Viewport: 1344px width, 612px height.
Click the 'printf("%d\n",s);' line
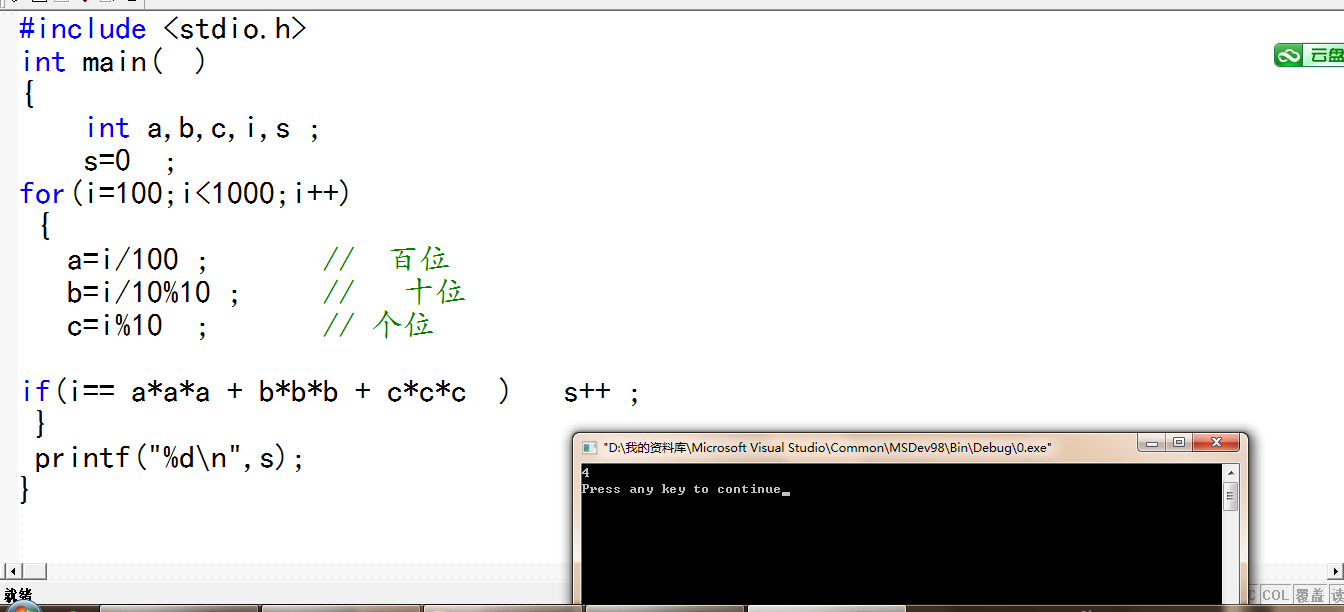pyautogui.click(x=169, y=458)
